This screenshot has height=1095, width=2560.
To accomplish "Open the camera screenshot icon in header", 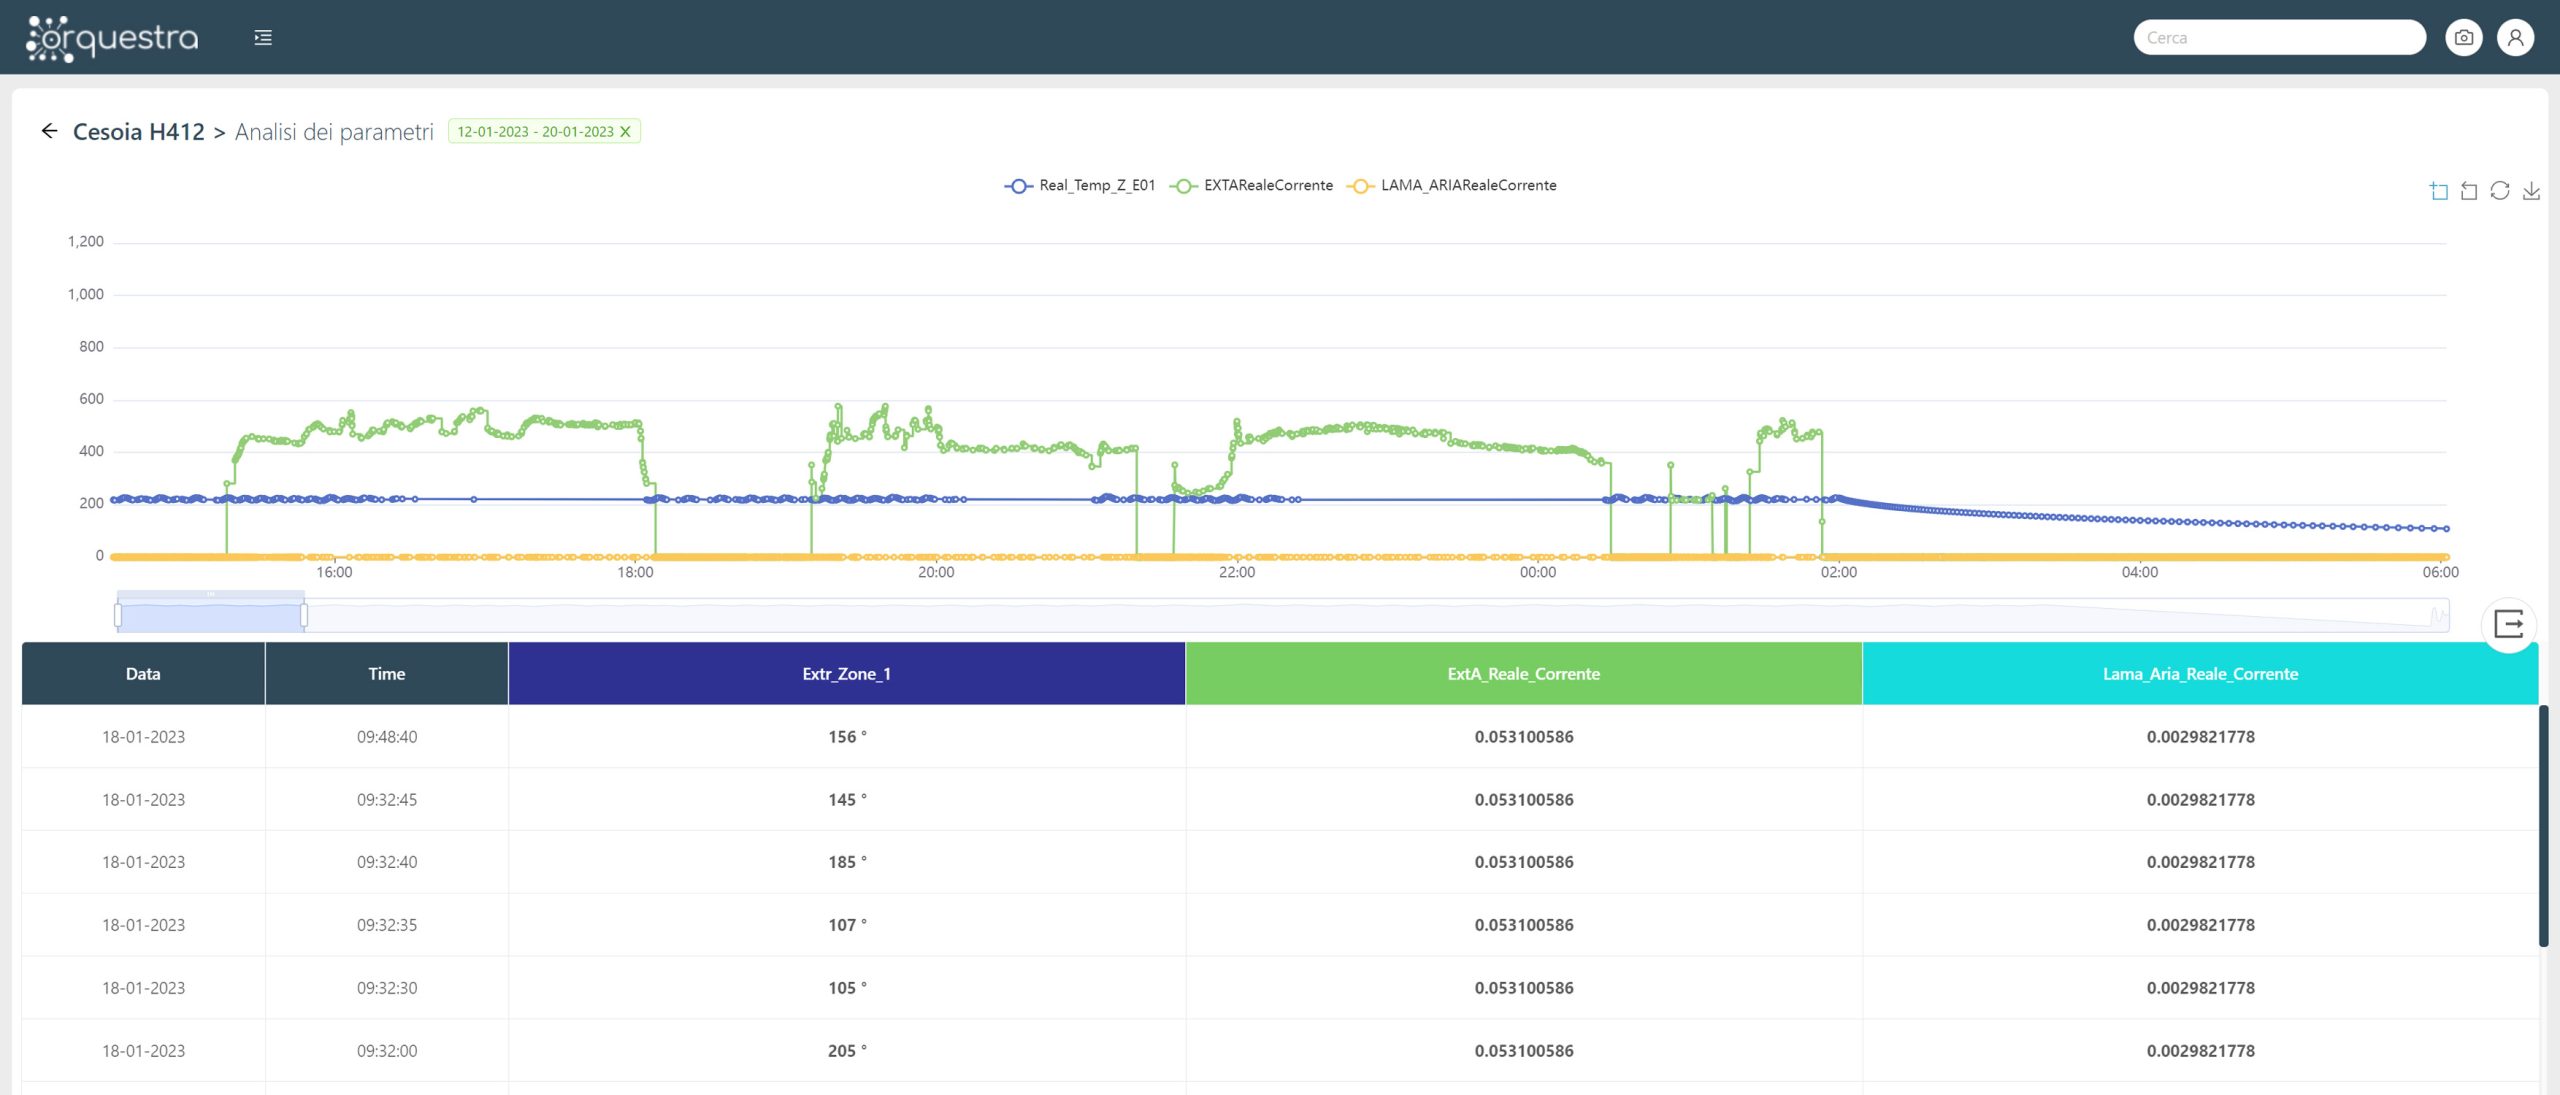I will pyautogui.click(x=2463, y=38).
